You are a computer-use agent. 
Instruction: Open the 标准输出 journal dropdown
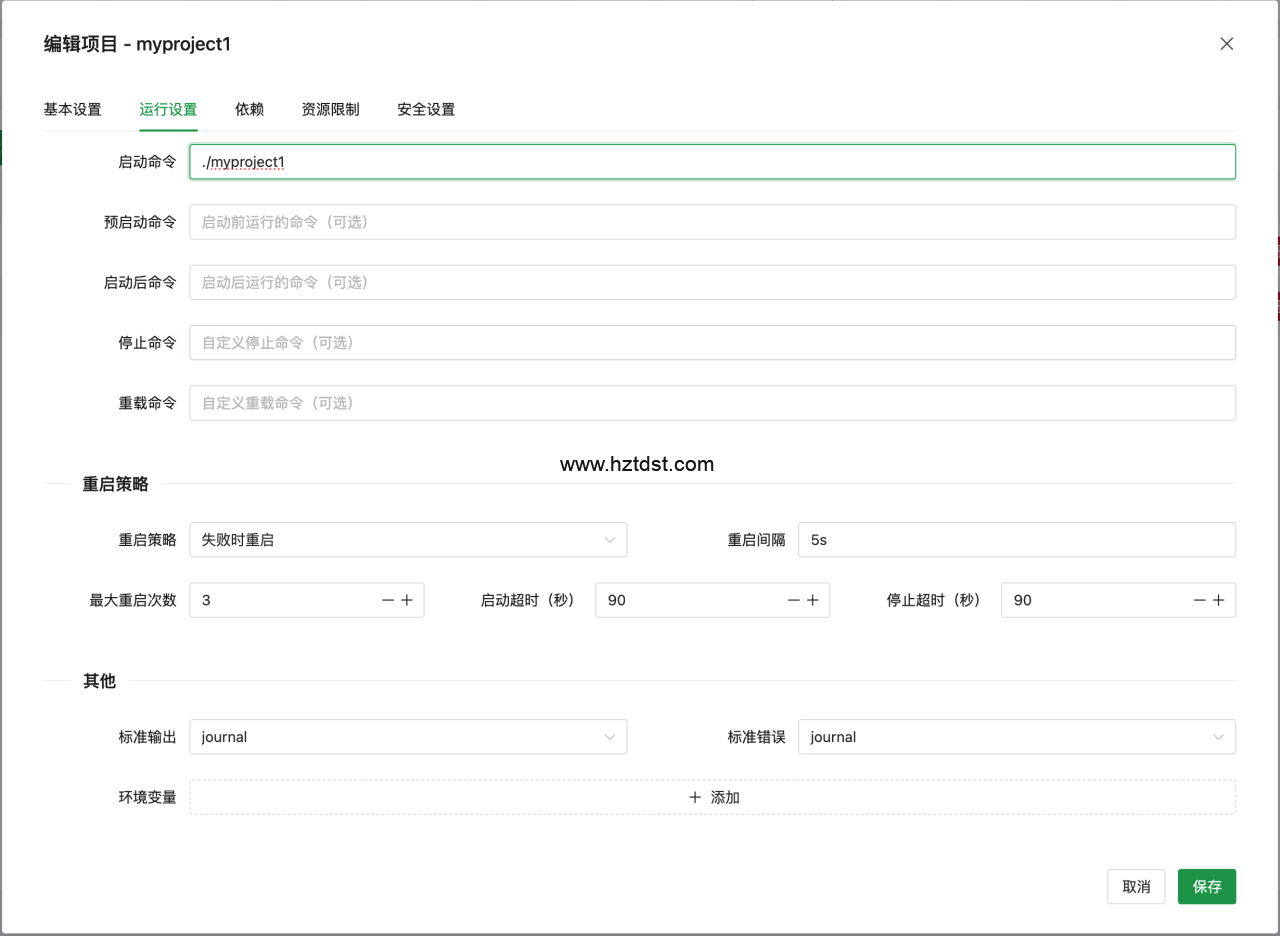coord(408,737)
